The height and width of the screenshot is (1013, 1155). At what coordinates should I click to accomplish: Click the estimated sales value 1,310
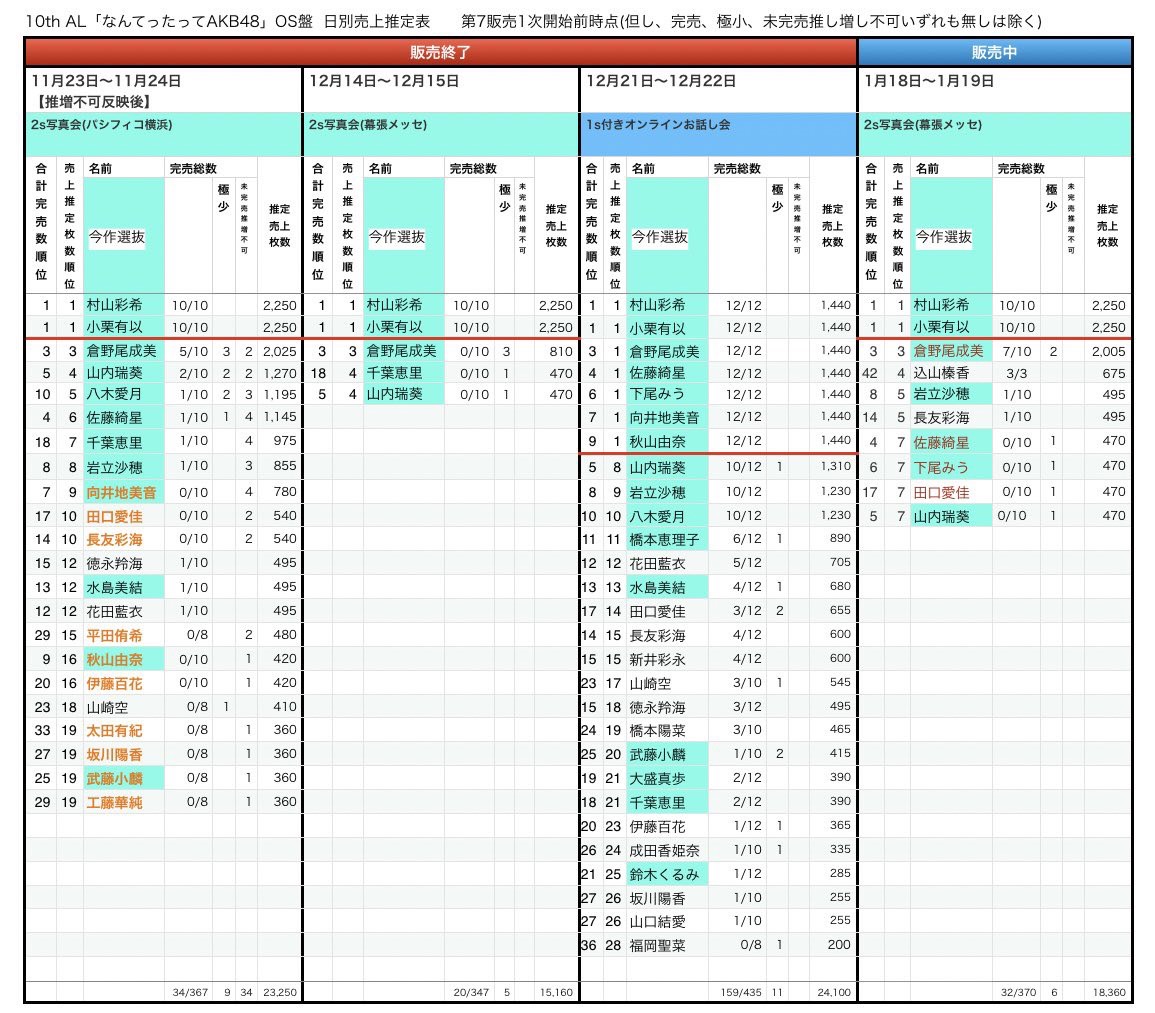(x=836, y=466)
